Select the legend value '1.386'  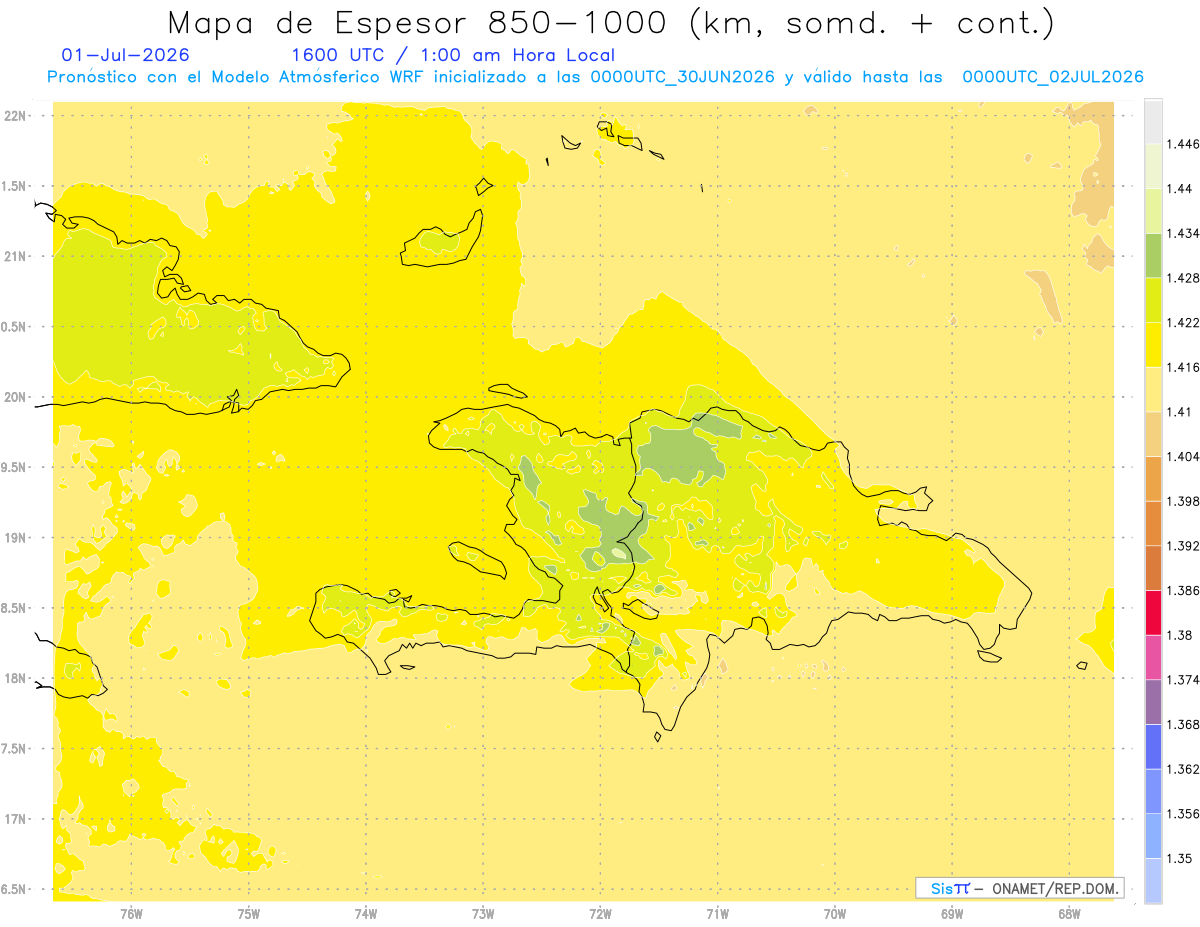(1183, 590)
